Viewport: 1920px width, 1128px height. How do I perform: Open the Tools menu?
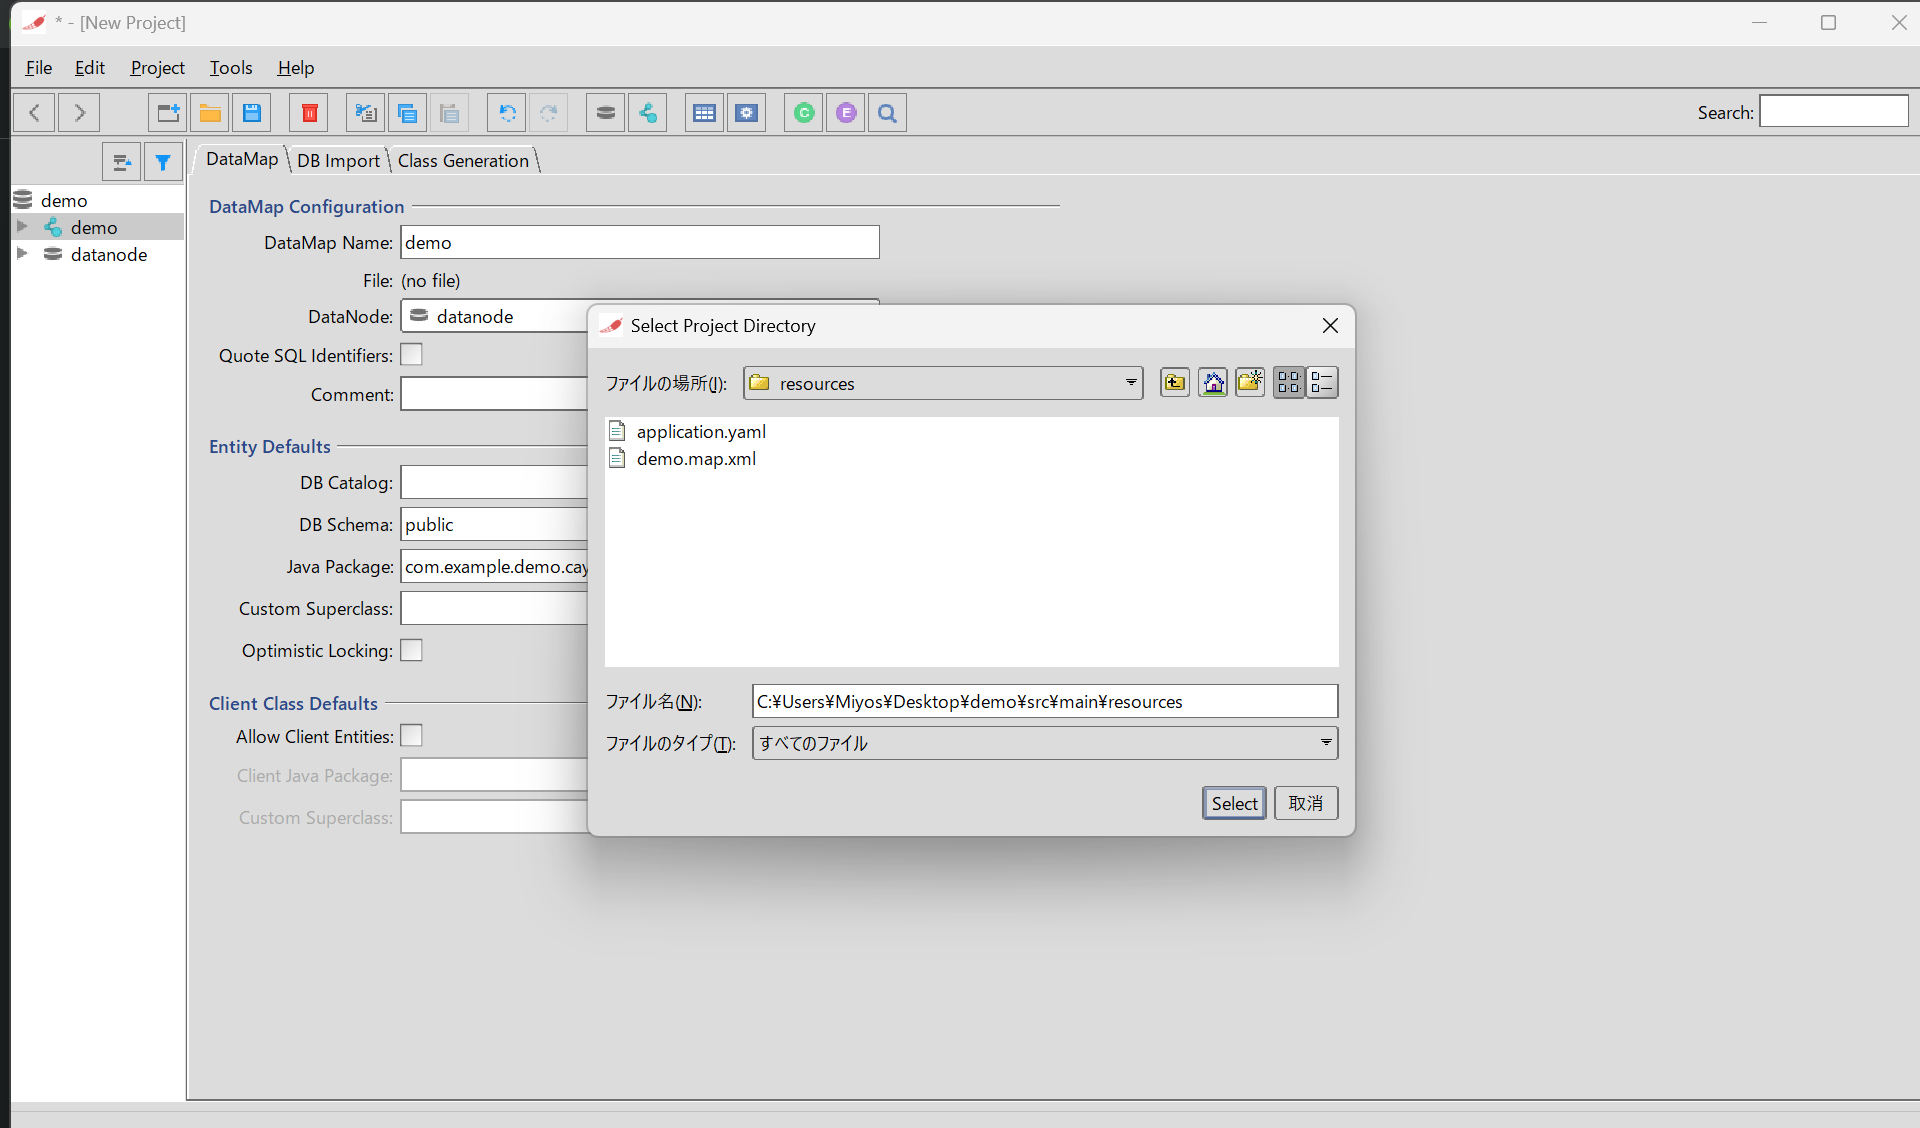[x=231, y=68]
